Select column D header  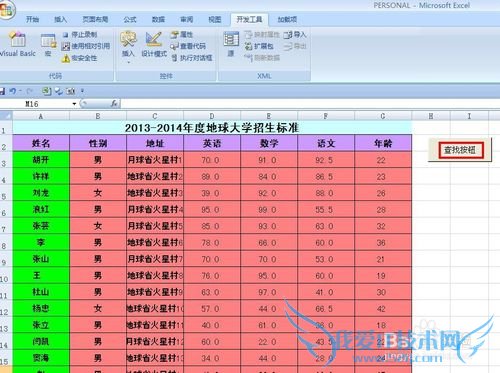[212, 116]
